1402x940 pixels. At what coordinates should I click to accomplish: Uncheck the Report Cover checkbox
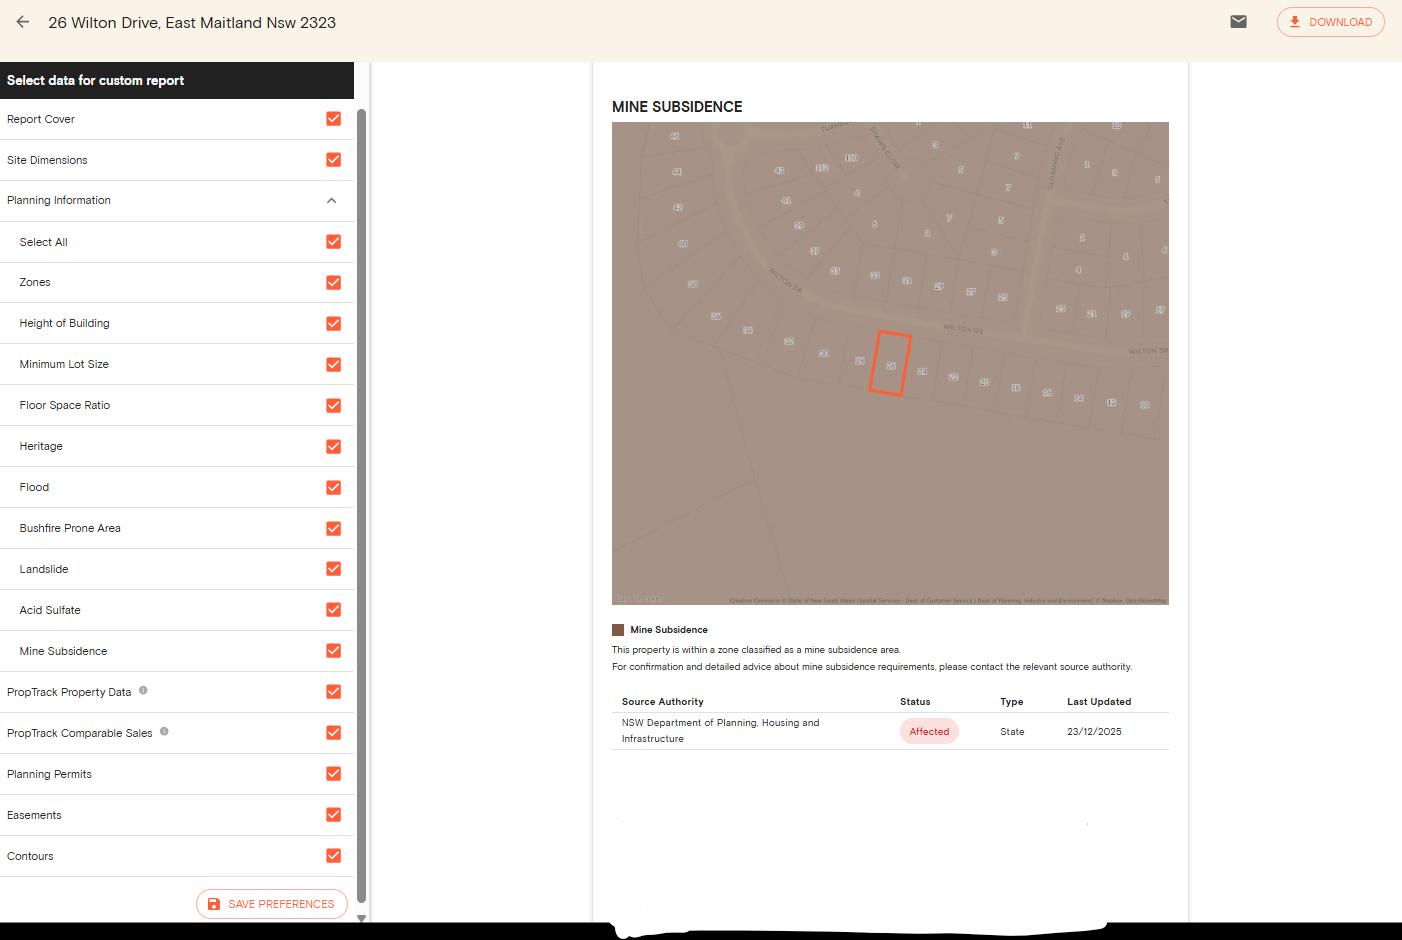[x=334, y=119]
